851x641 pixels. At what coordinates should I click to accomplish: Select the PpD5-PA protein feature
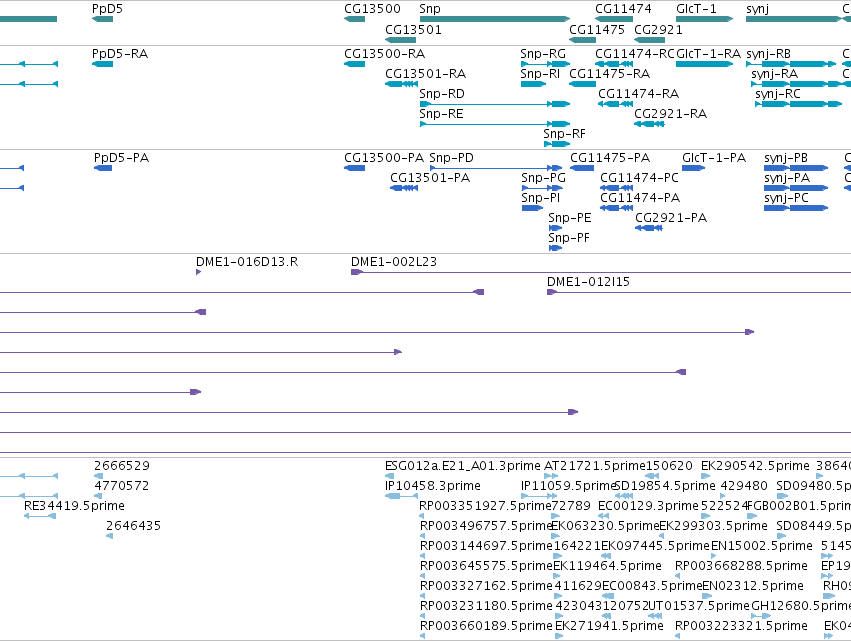point(103,168)
